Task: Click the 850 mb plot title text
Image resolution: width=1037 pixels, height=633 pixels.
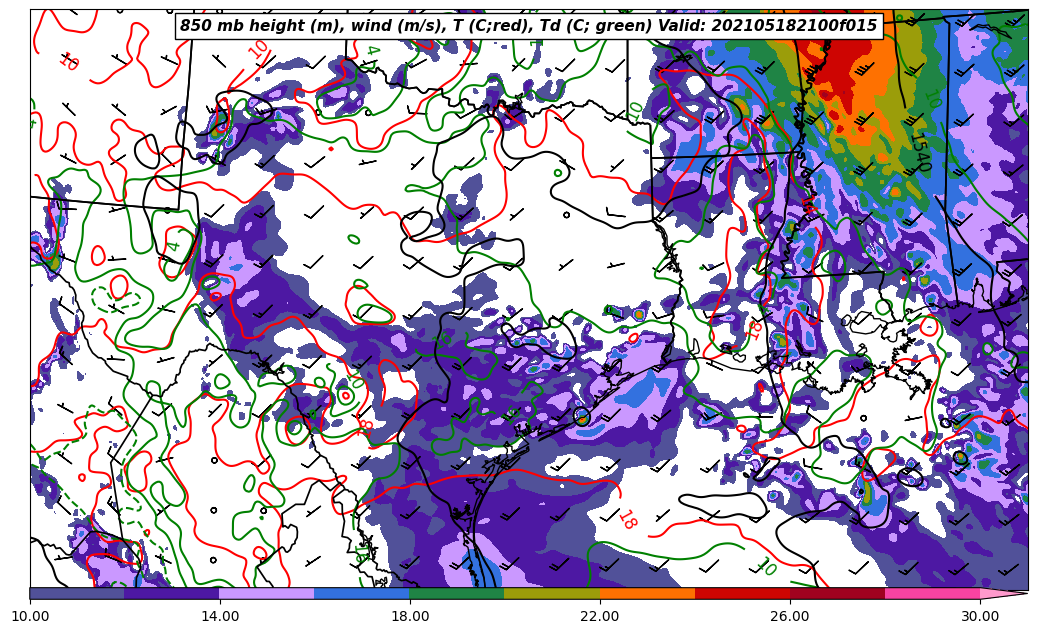Action: (528, 26)
